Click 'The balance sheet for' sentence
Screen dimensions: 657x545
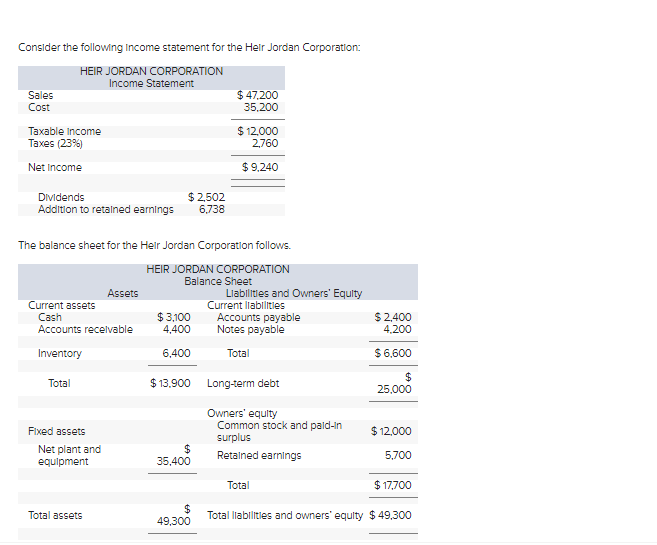(155, 245)
